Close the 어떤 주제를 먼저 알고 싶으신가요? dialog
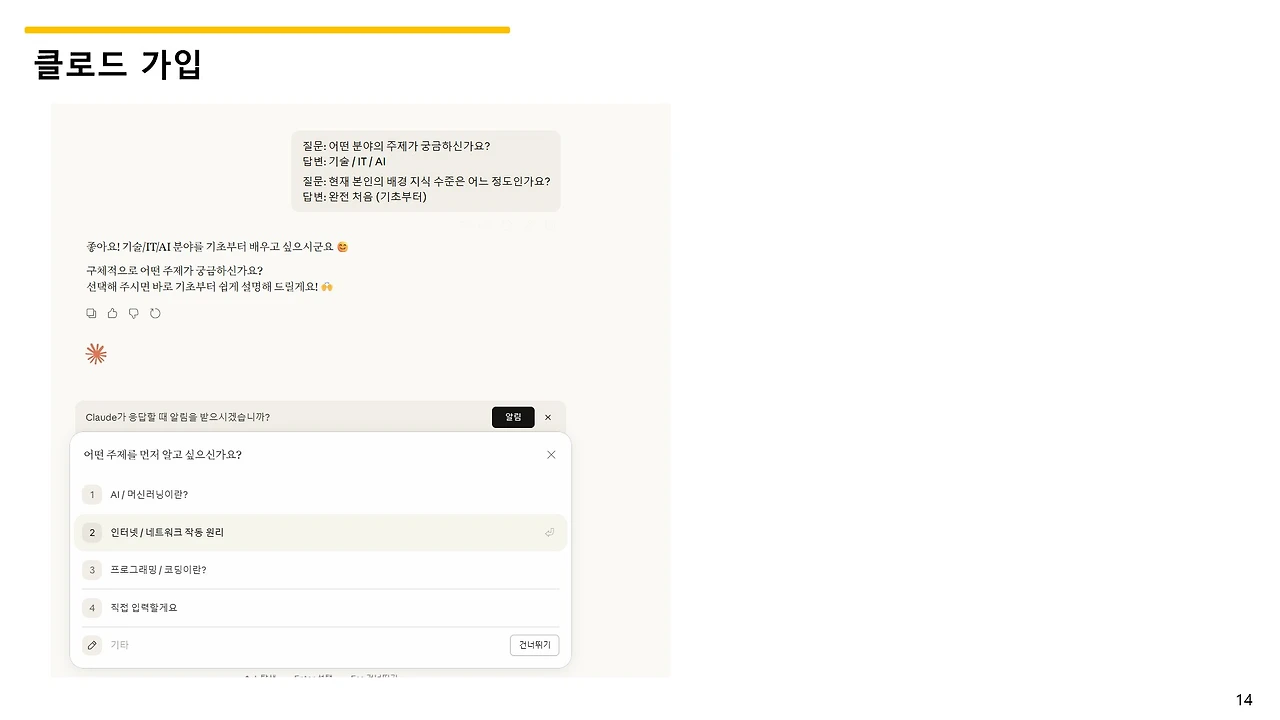The width and height of the screenshot is (1280, 720). (x=551, y=455)
